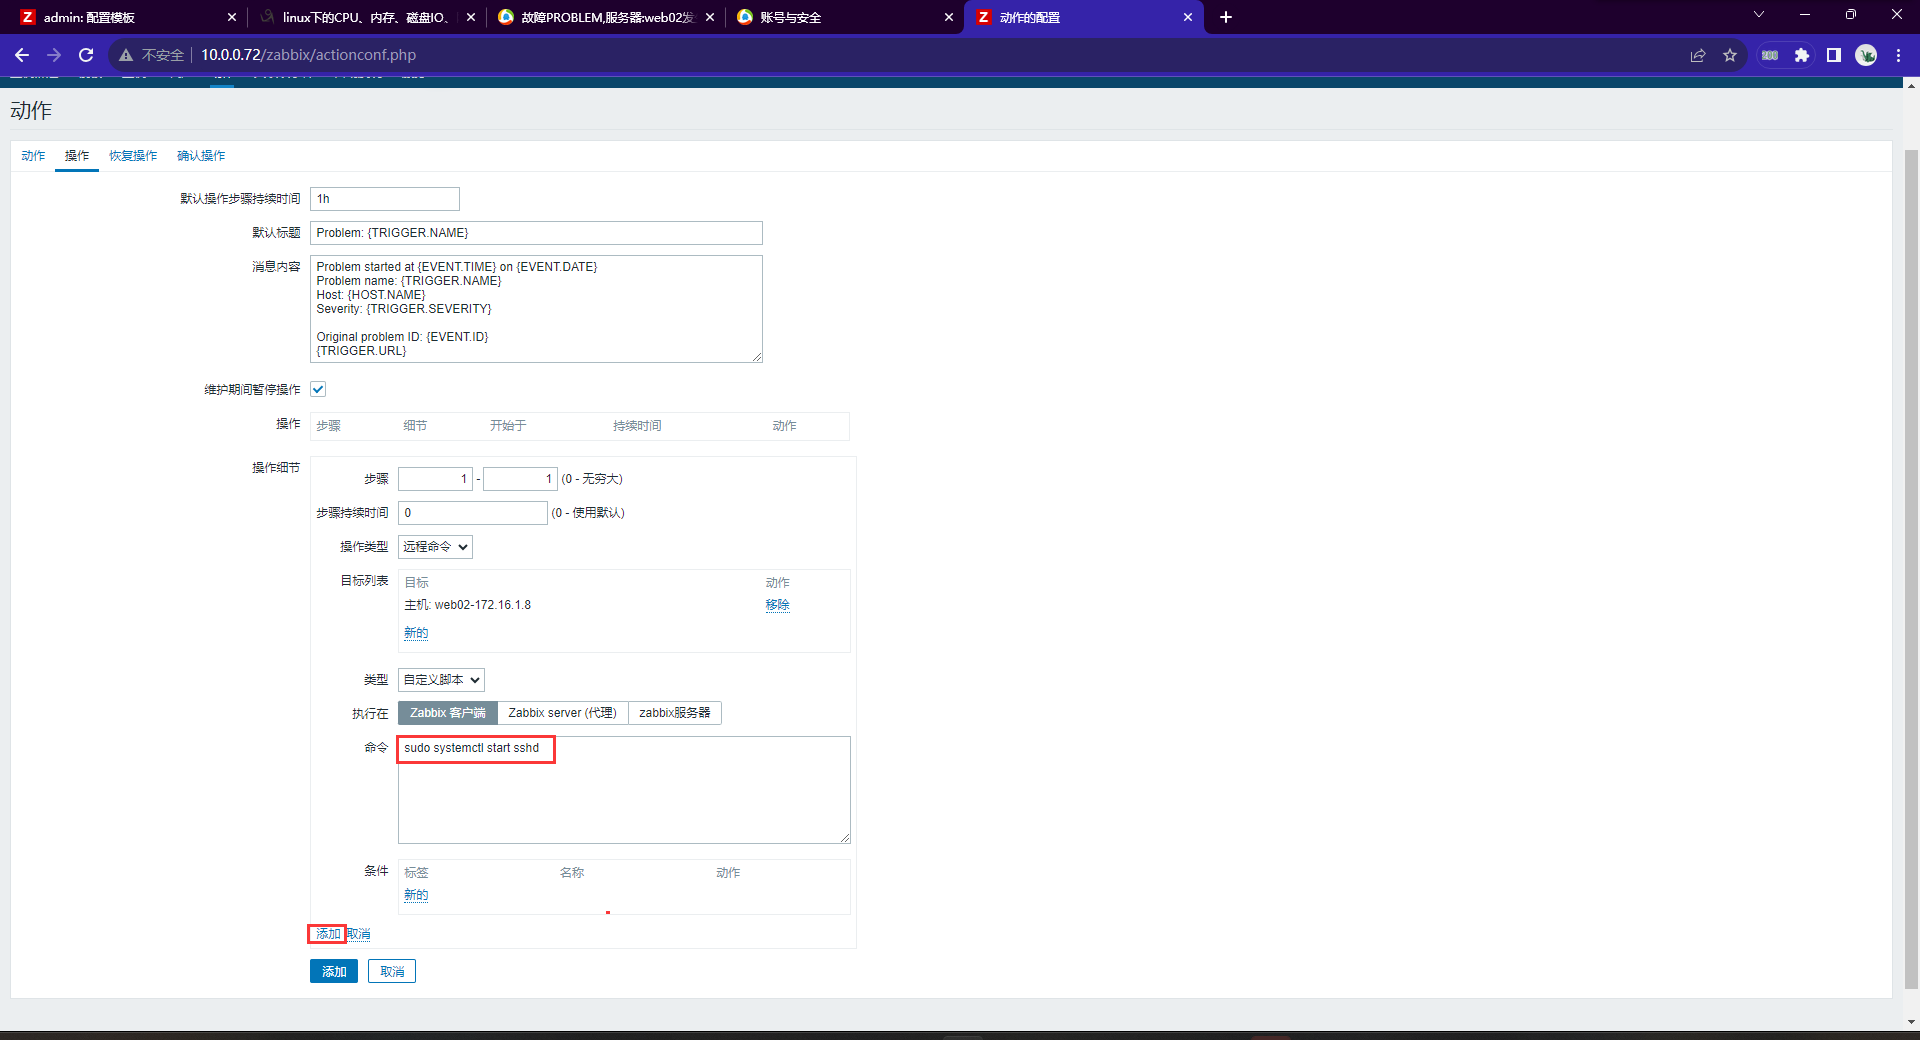Open the 恢复操作 form tab
Screen dimensions: 1920x1040
[x=133, y=156]
